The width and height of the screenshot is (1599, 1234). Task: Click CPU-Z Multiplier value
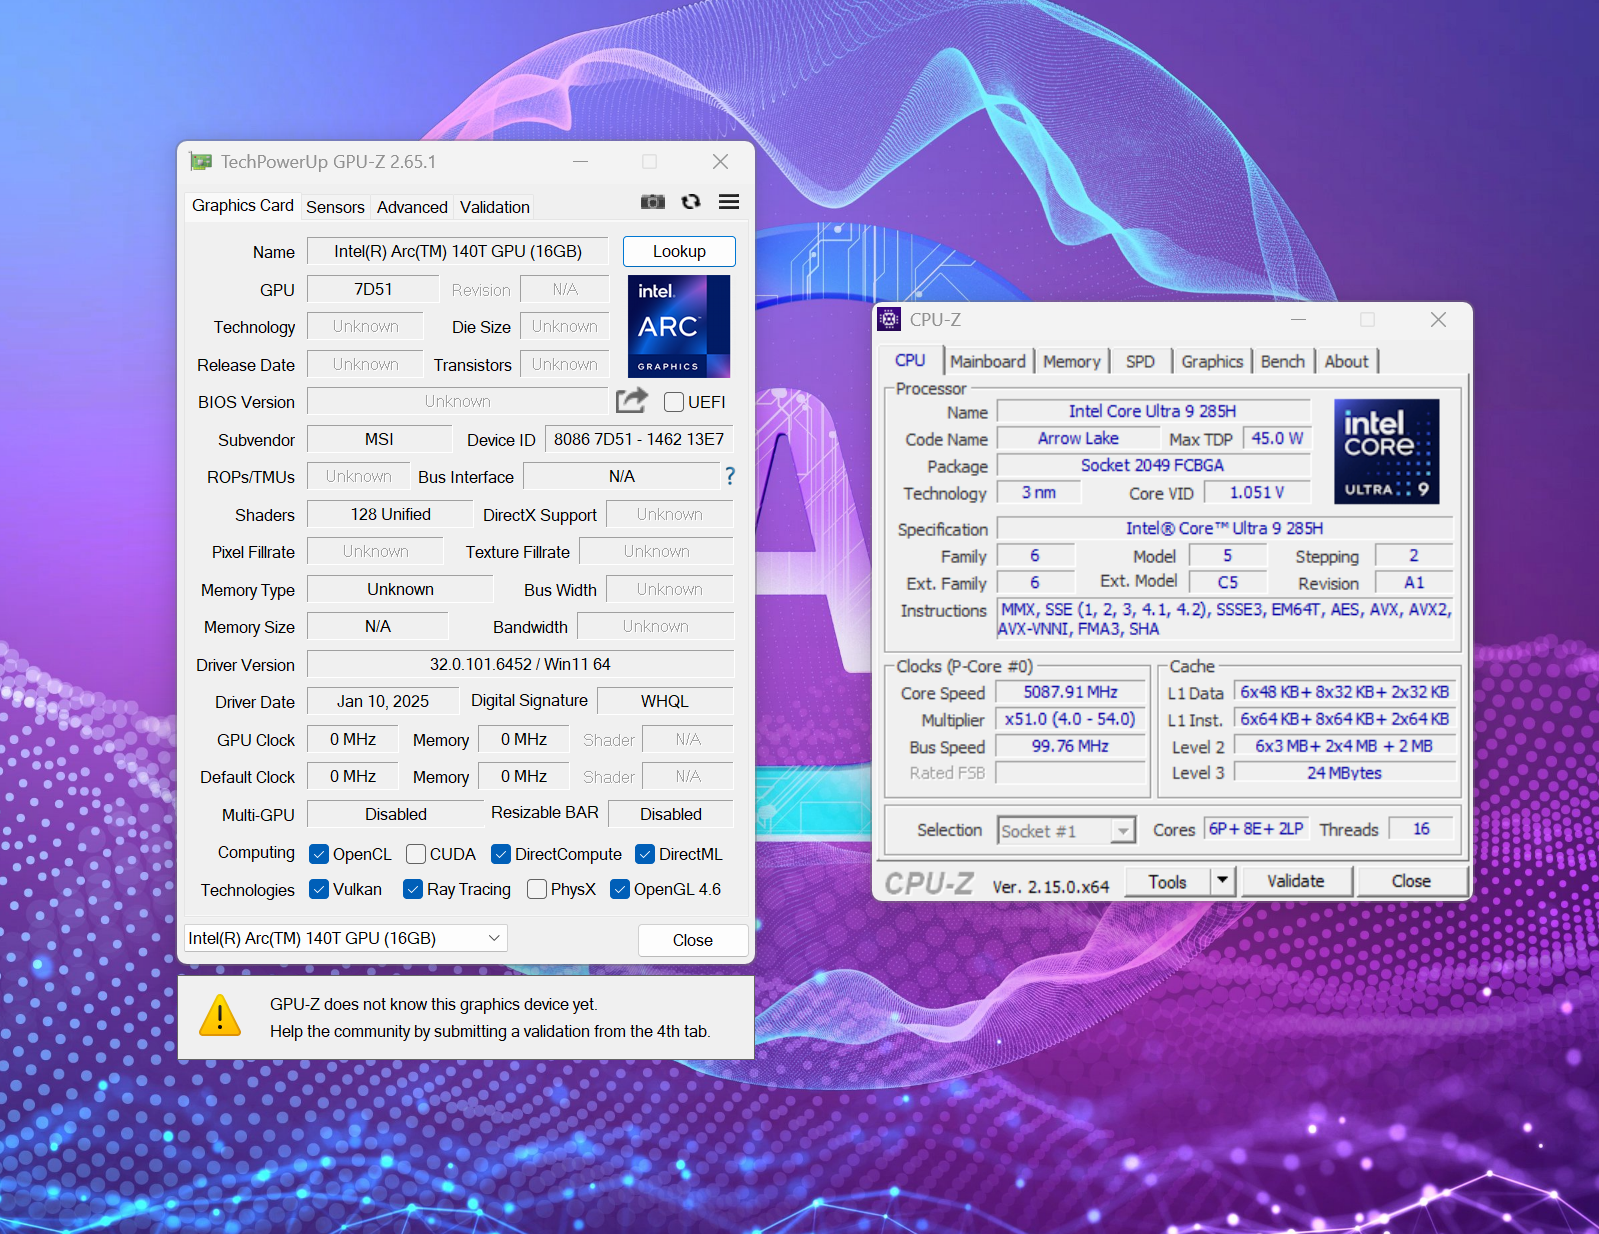point(1070,719)
